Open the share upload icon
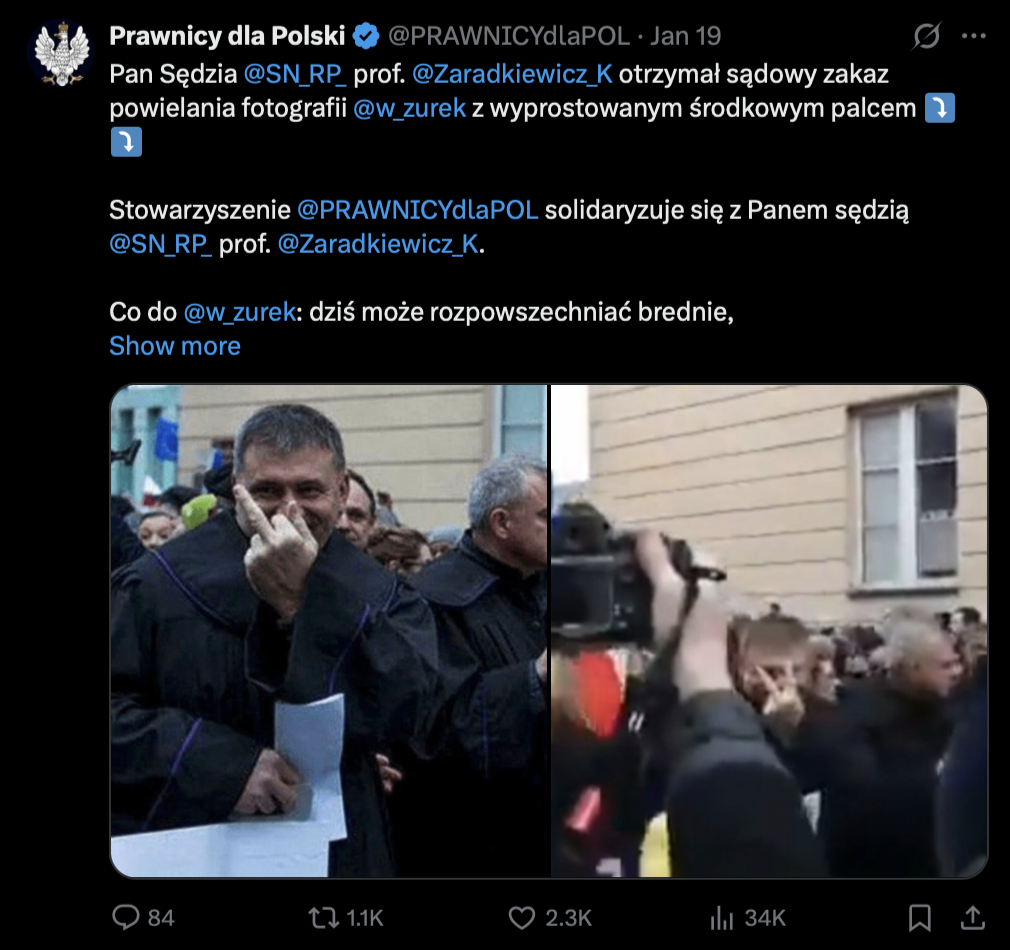Image resolution: width=1010 pixels, height=950 pixels. pyautogui.click(x=973, y=917)
